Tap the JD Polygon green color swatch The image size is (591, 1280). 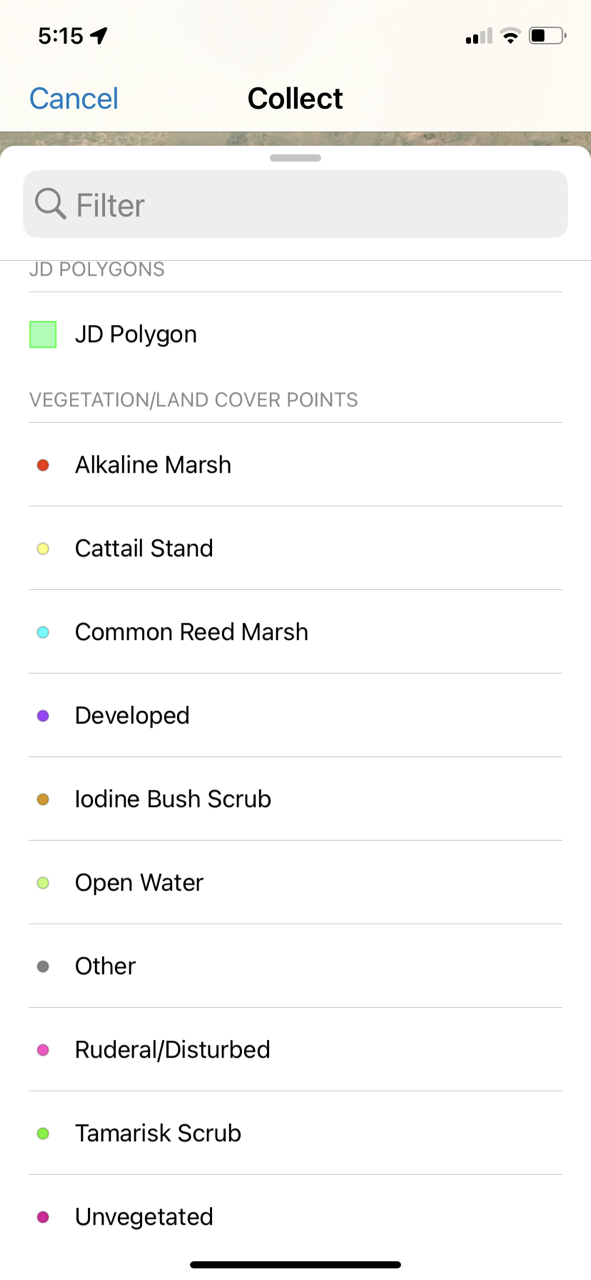tap(42, 334)
